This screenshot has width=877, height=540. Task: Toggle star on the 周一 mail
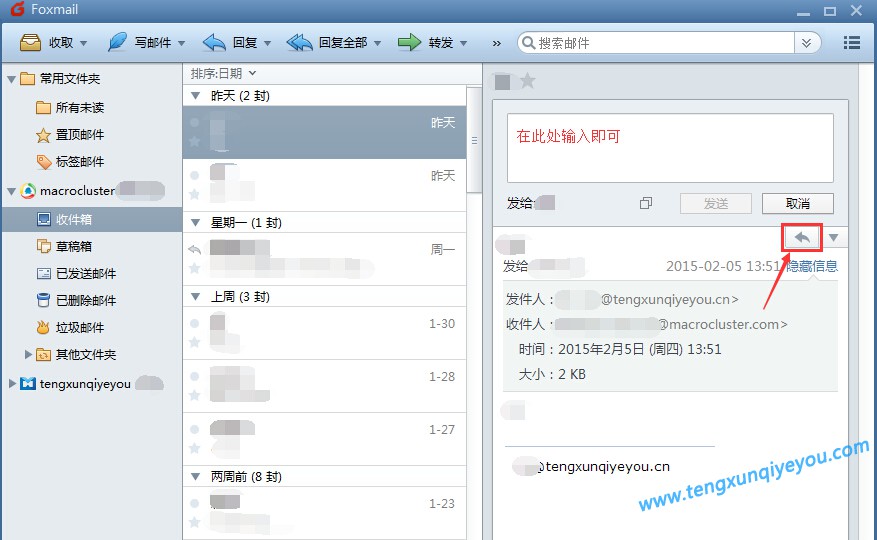click(195, 268)
